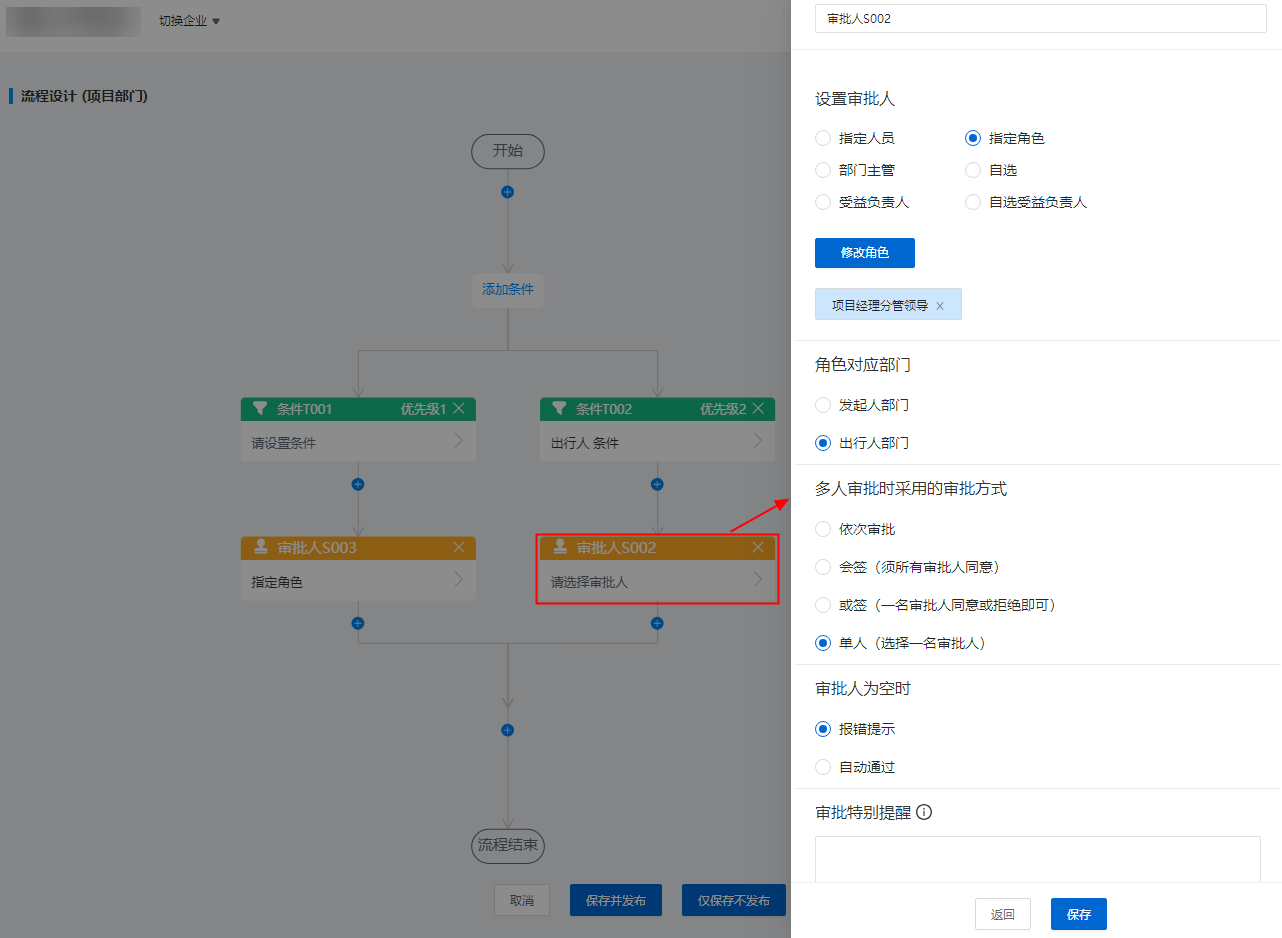Click the 仅保存不发布 button
This screenshot has width=1282, height=938.
pyautogui.click(x=734, y=900)
